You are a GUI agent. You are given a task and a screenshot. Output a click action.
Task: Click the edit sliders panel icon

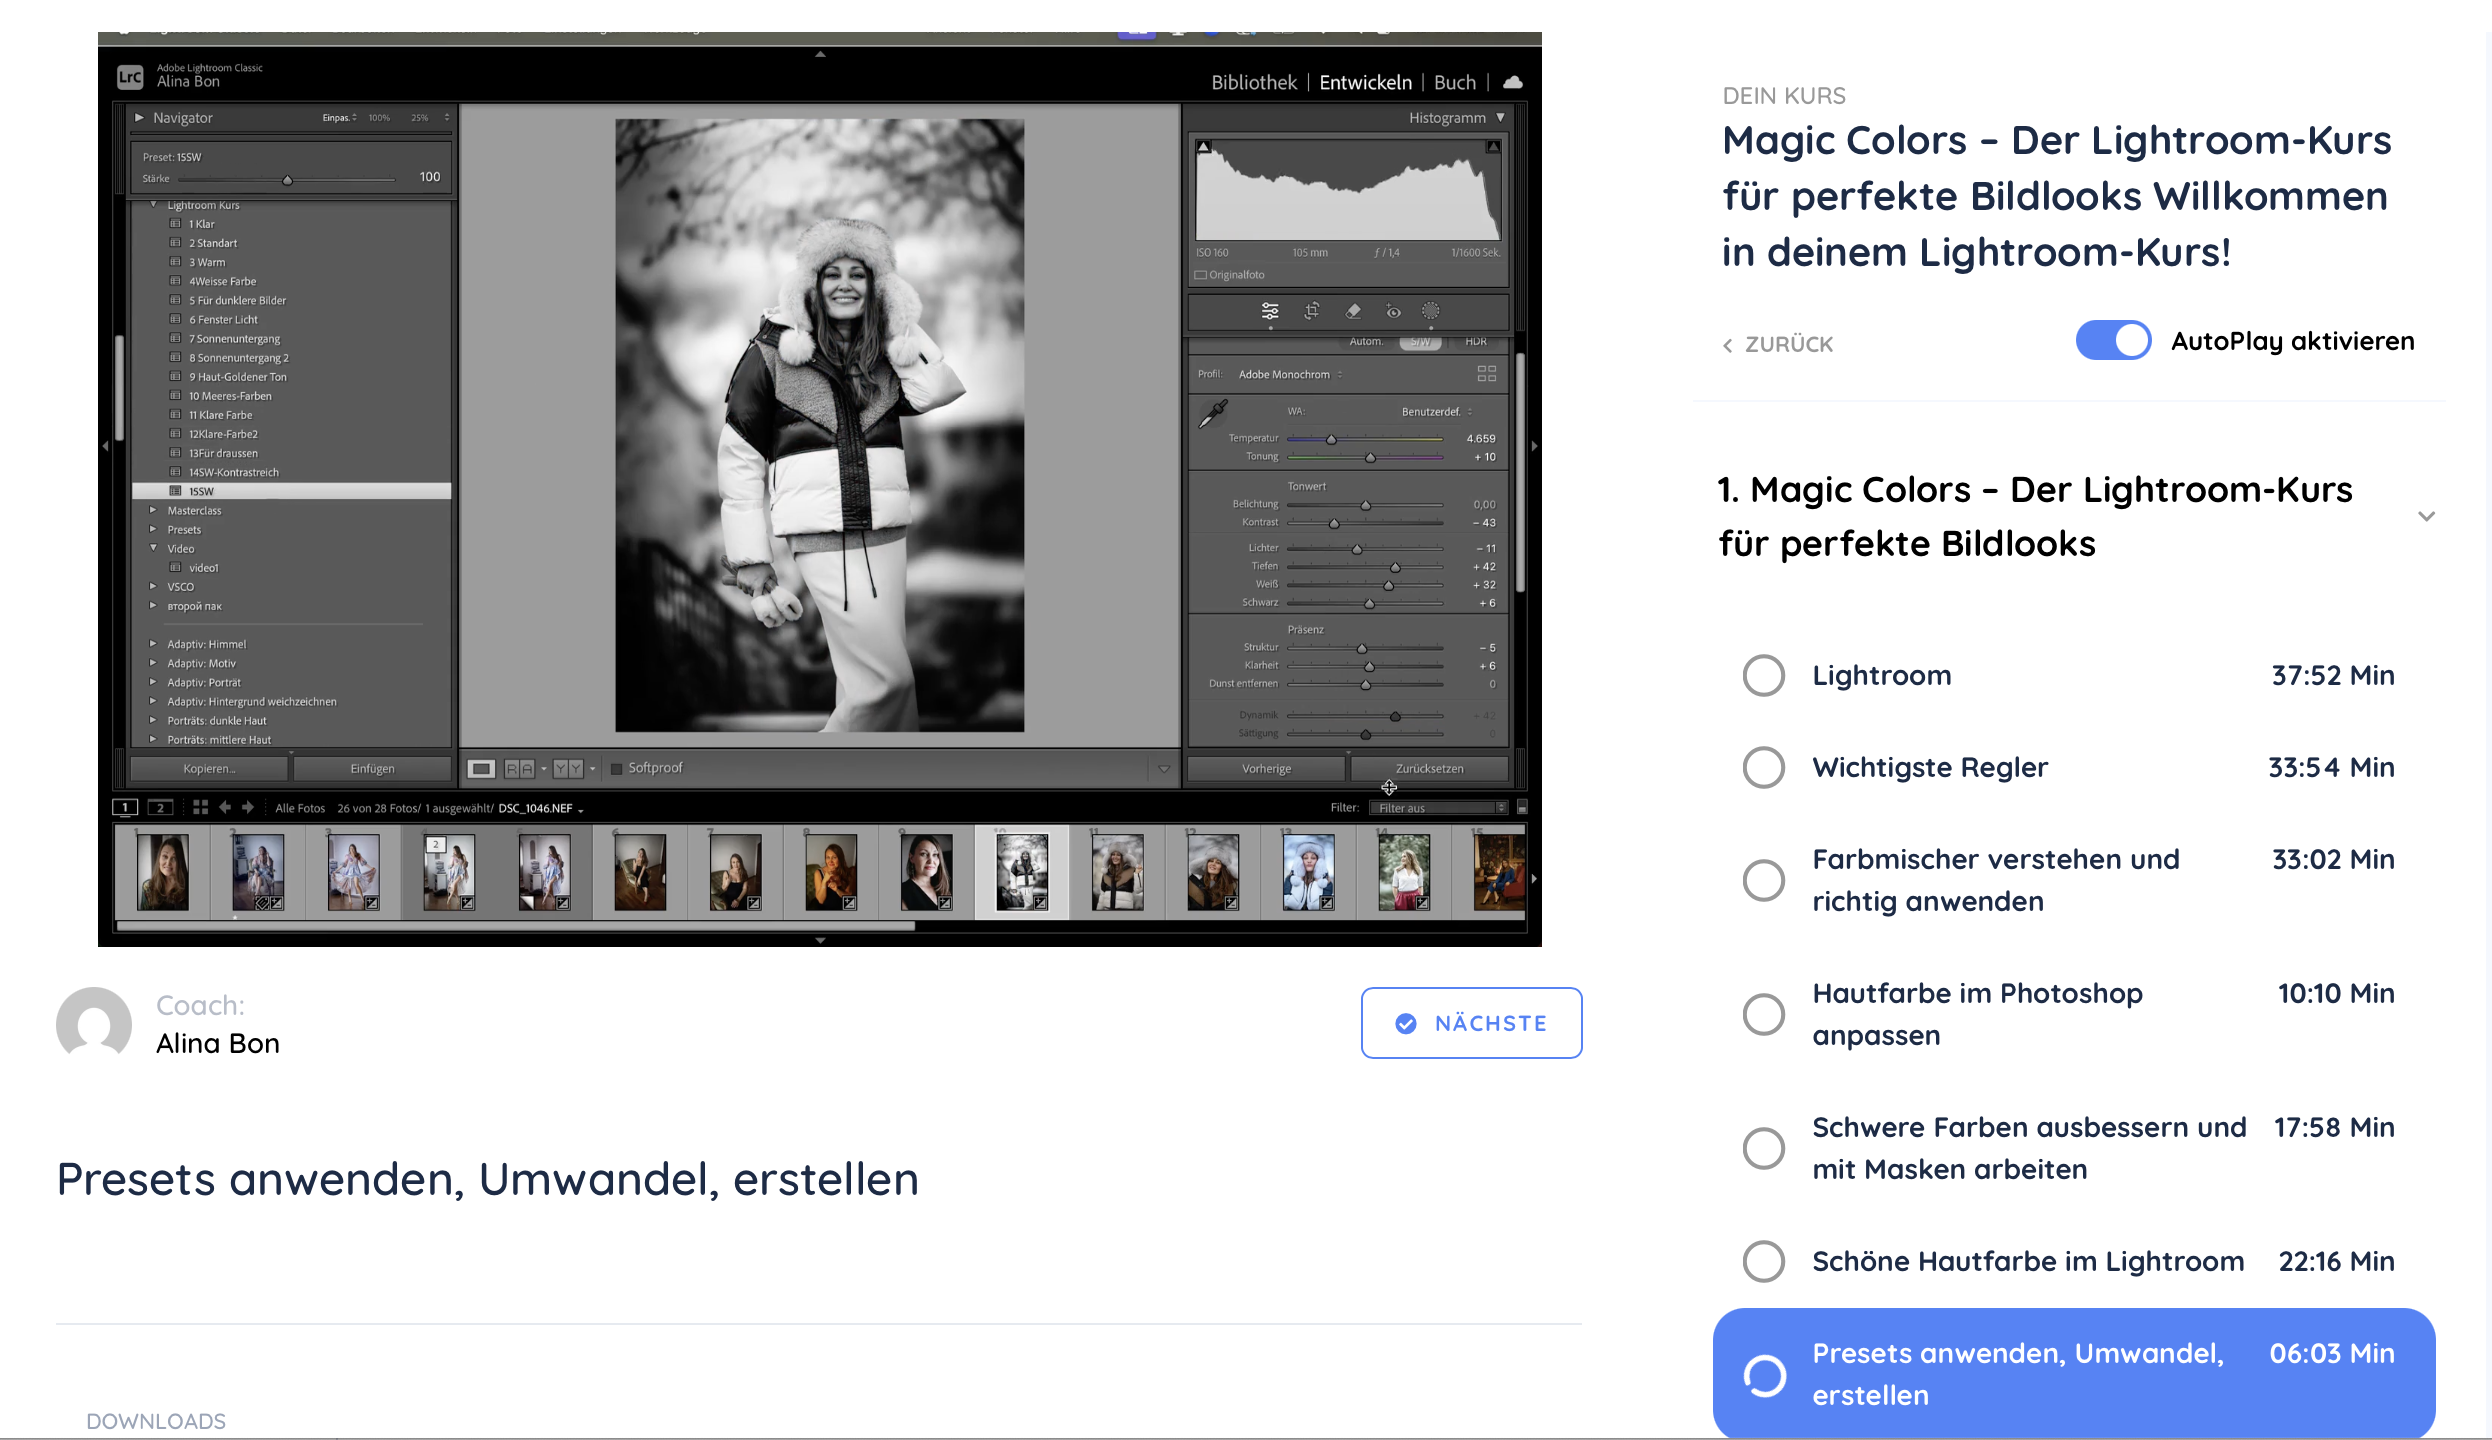pyautogui.click(x=1270, y=311)
